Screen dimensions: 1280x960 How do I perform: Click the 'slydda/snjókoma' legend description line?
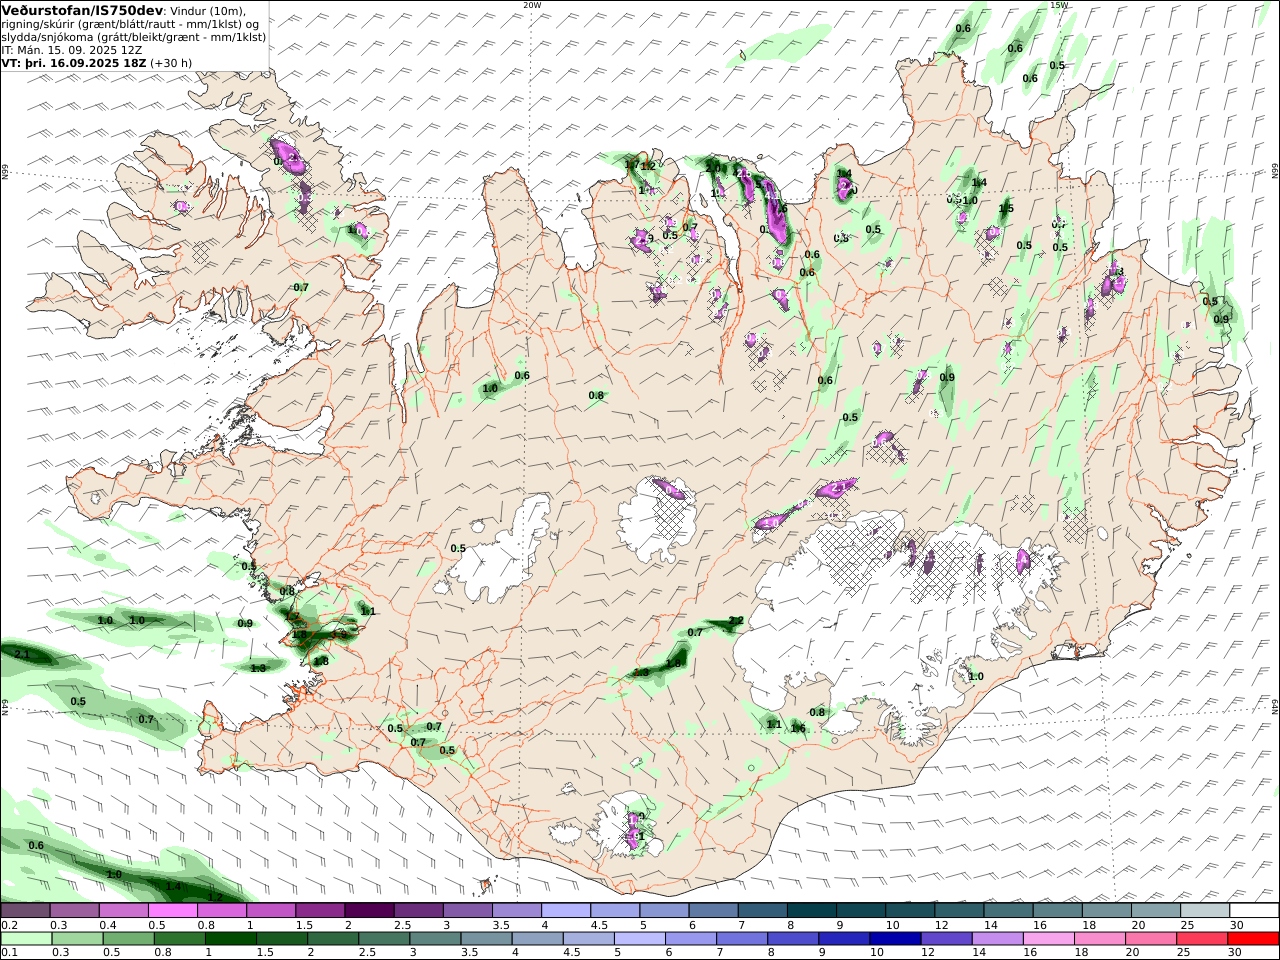point(134,36)
